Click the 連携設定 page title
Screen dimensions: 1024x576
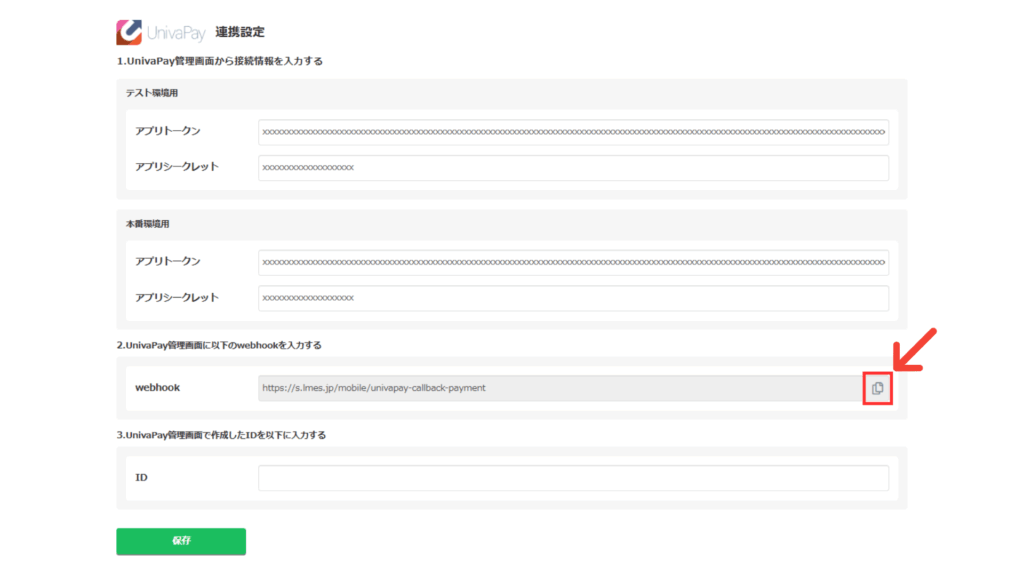[240, 33]
